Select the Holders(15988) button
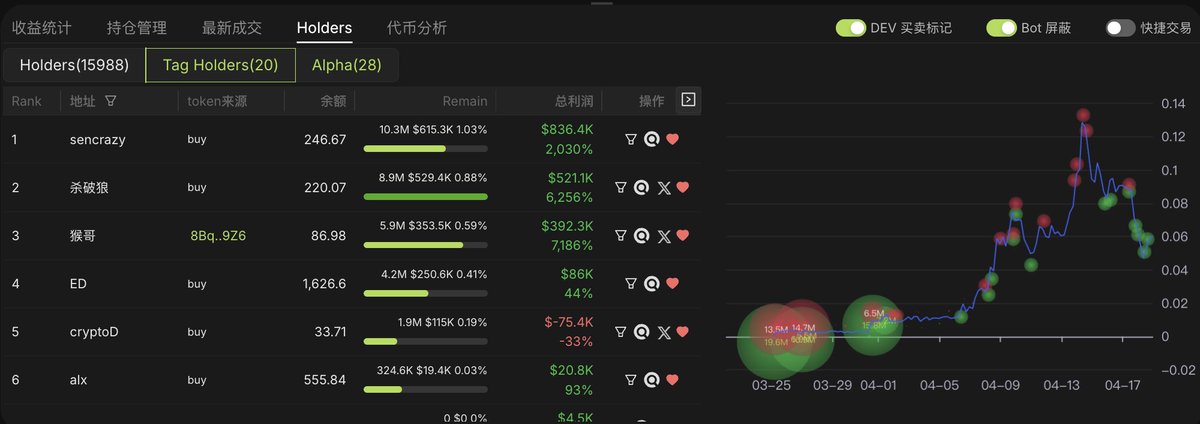This screenshot has width=1200, height=424. point(74,65)
